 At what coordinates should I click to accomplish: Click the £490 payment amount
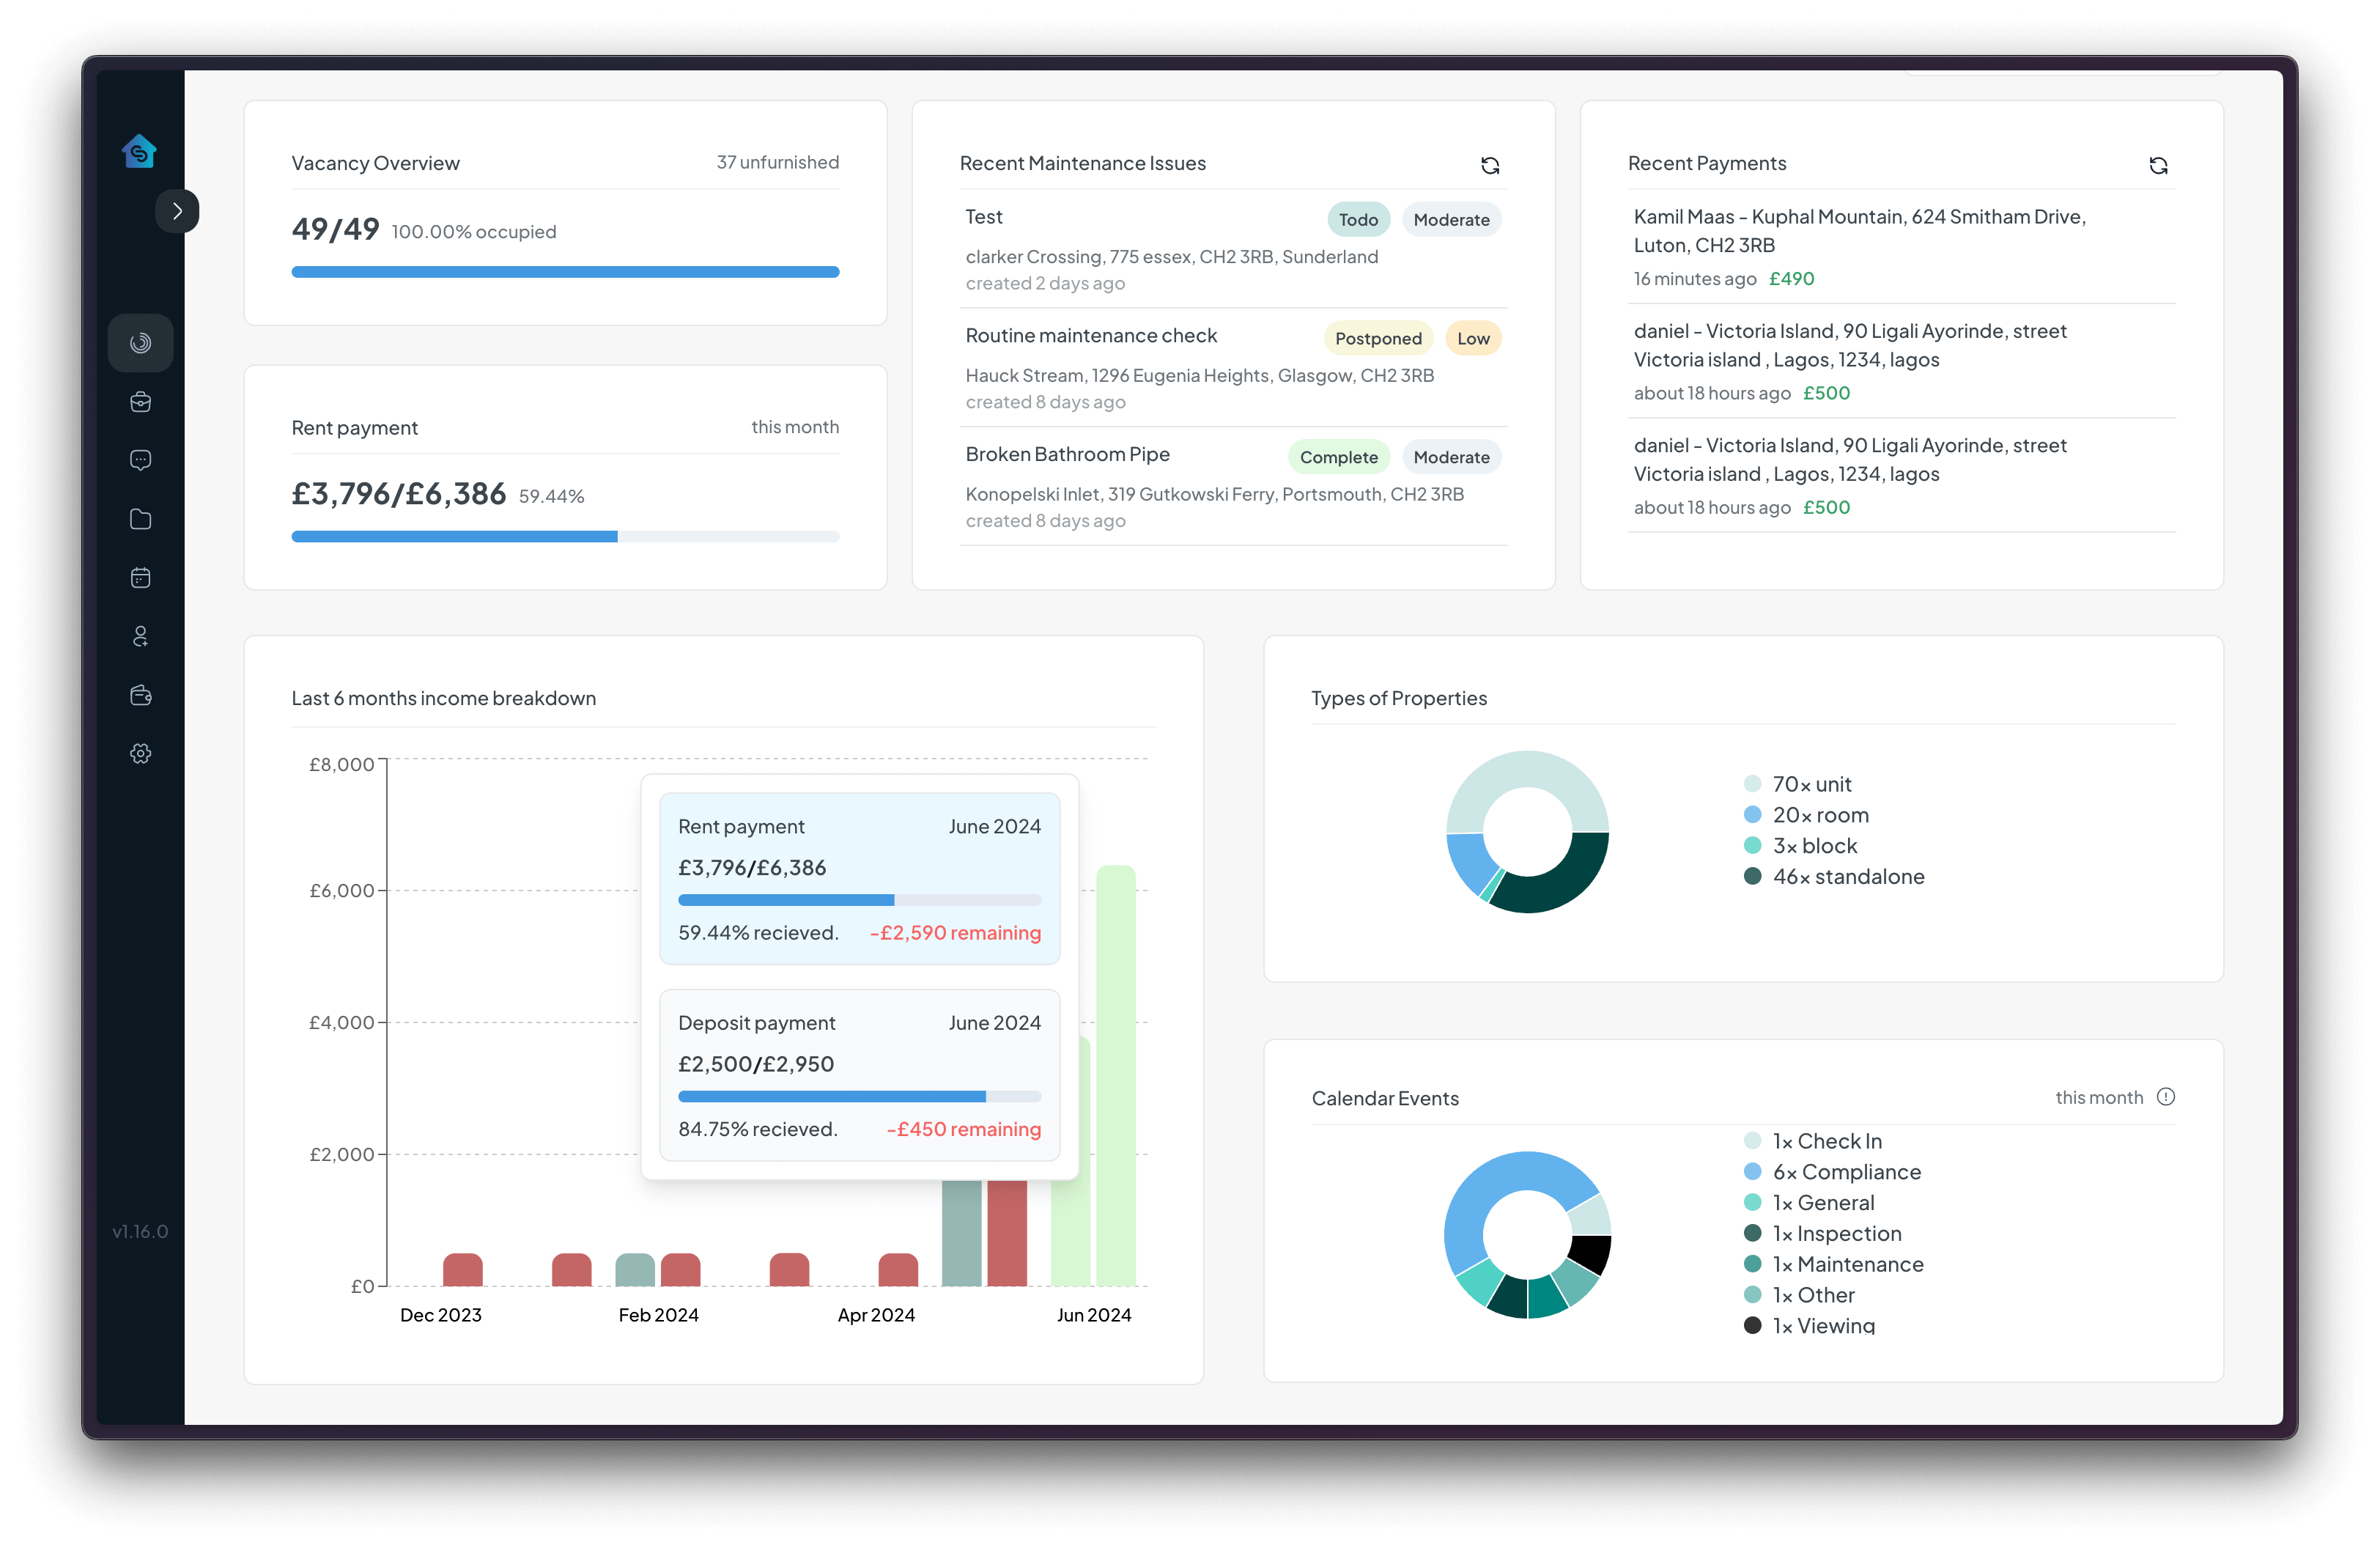[1791, 279]
